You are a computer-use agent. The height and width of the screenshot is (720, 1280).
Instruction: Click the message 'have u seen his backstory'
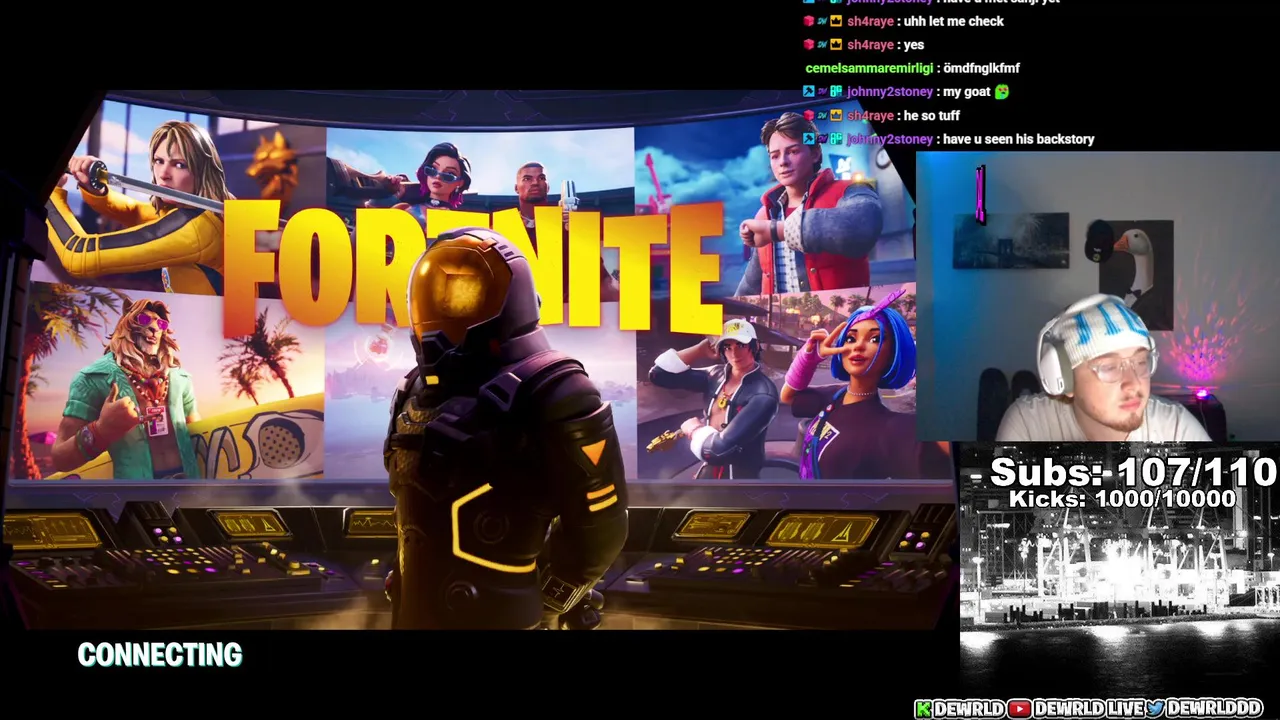[1019, 139]
